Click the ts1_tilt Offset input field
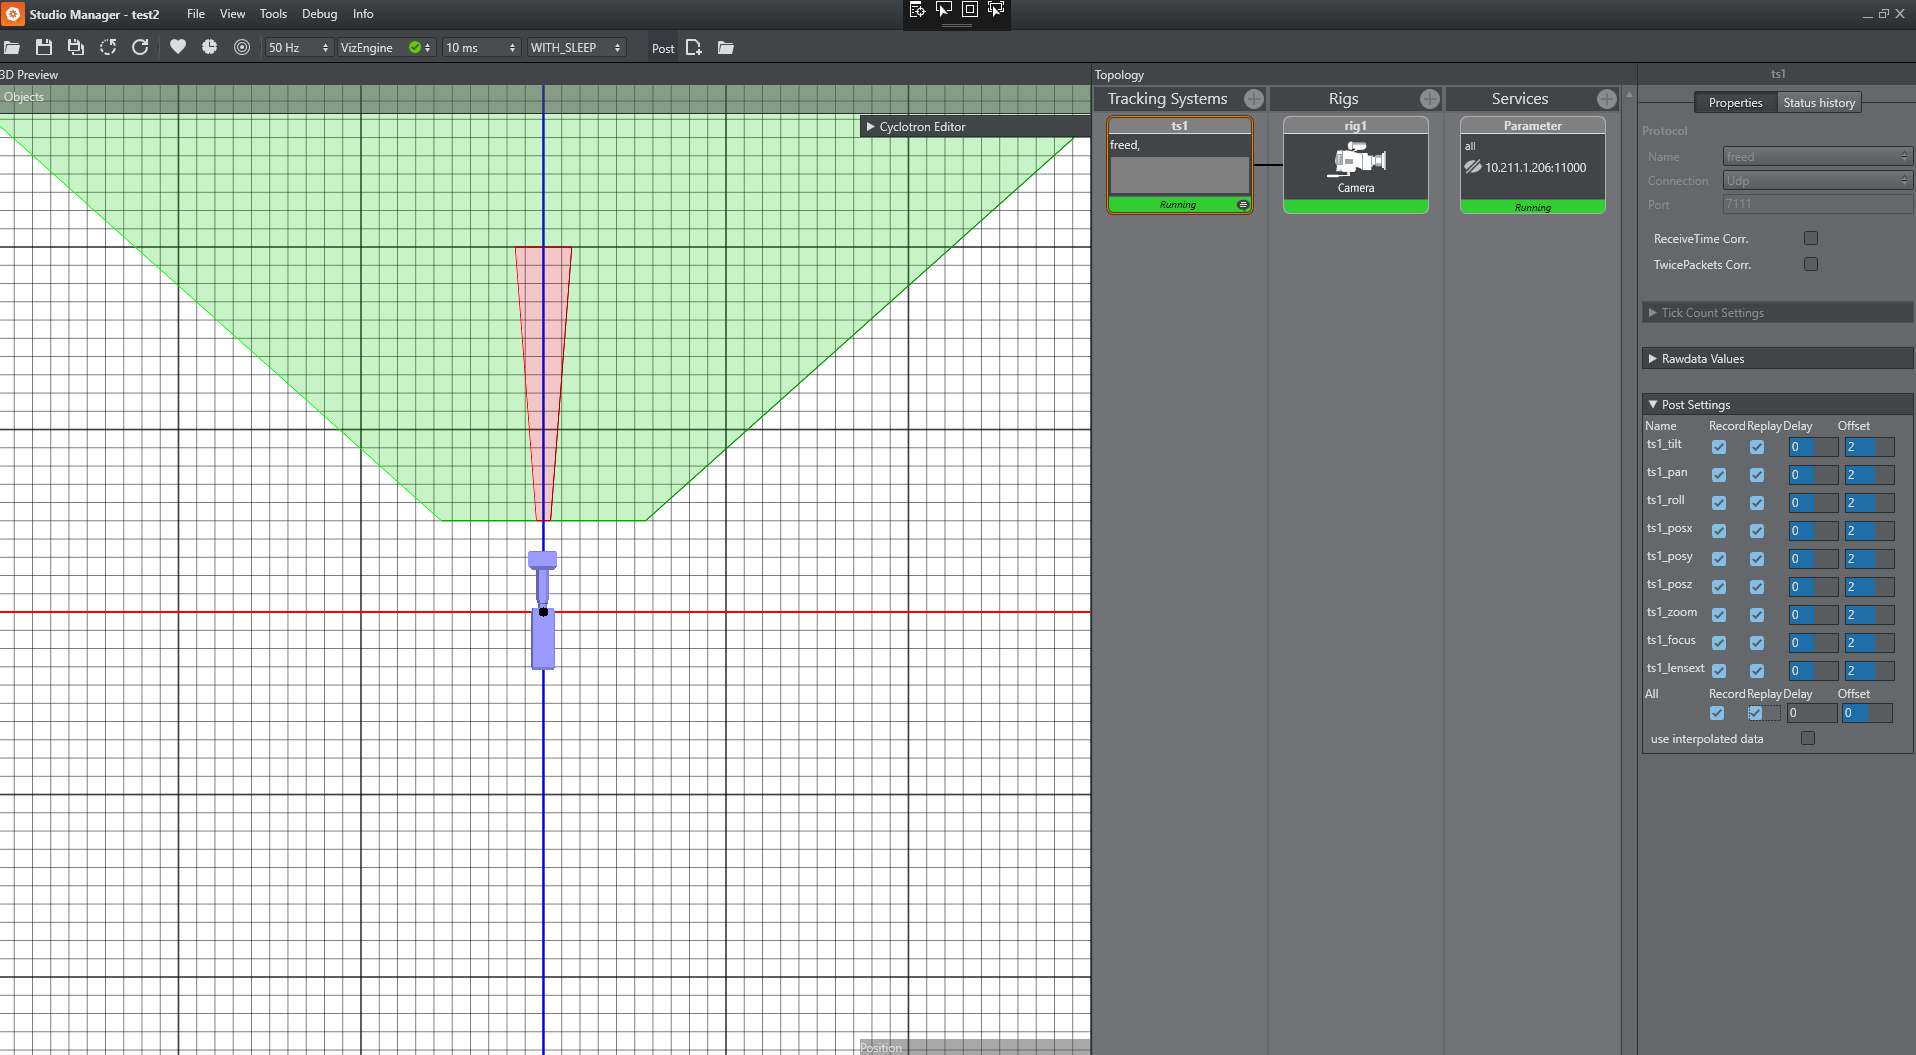The image size is (1916, 1055). [x=1868, y=447]
